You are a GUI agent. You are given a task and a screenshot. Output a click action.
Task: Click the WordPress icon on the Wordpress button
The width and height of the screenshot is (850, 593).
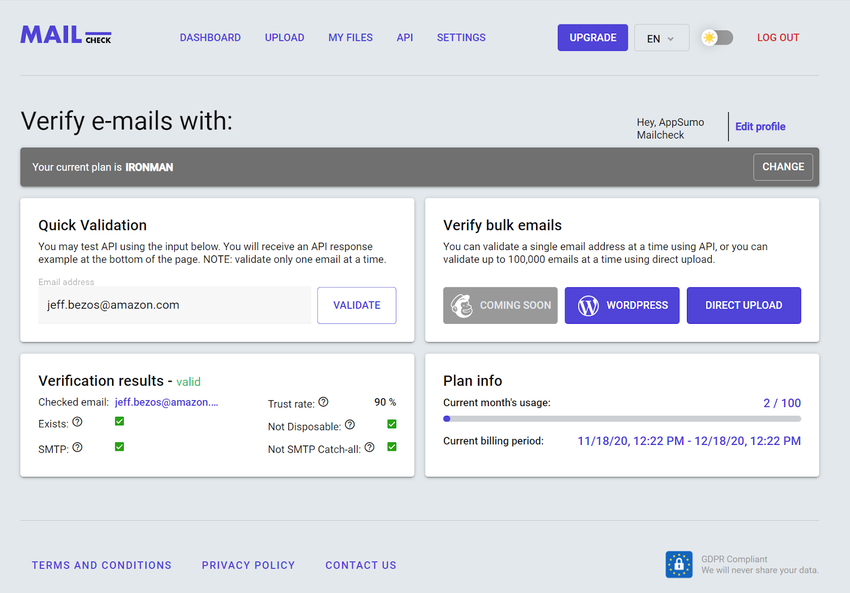(588, 305)
